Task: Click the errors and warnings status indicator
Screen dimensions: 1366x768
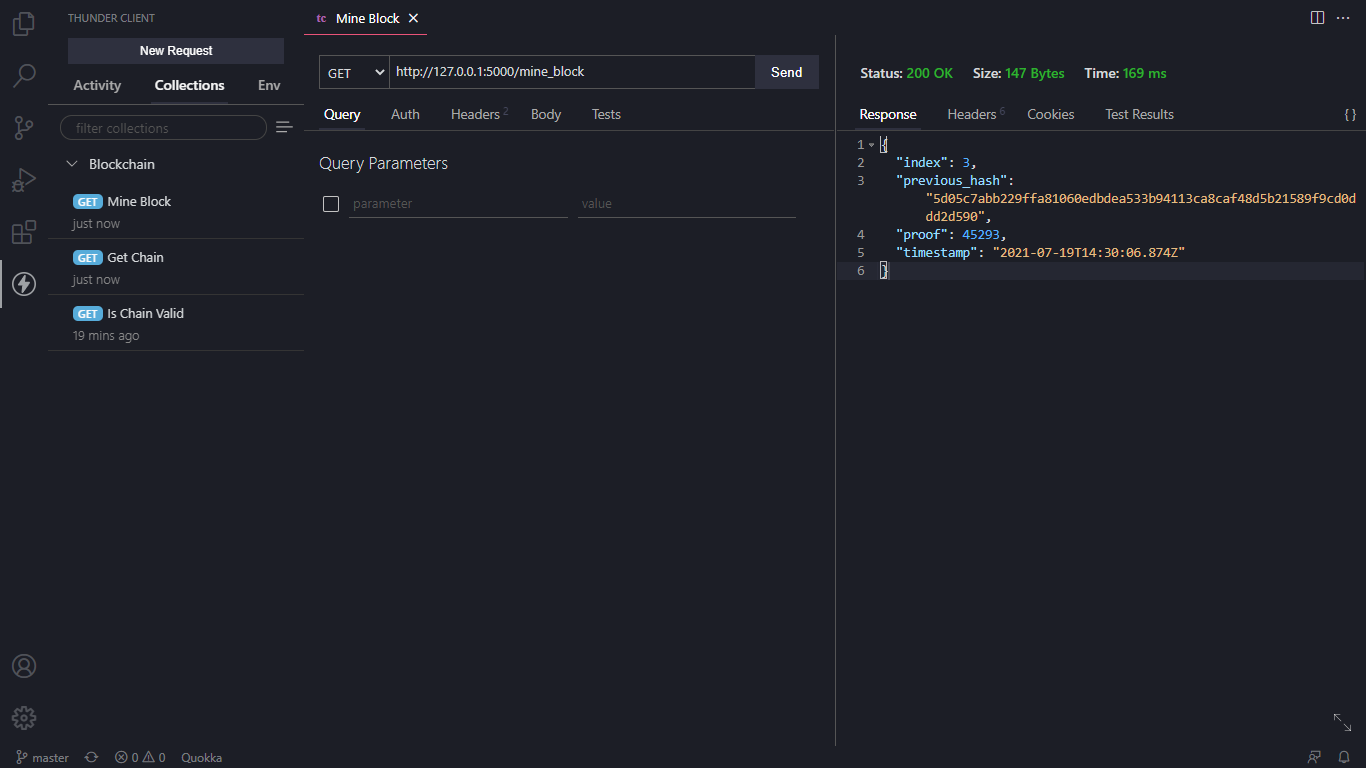Action: 140,758
